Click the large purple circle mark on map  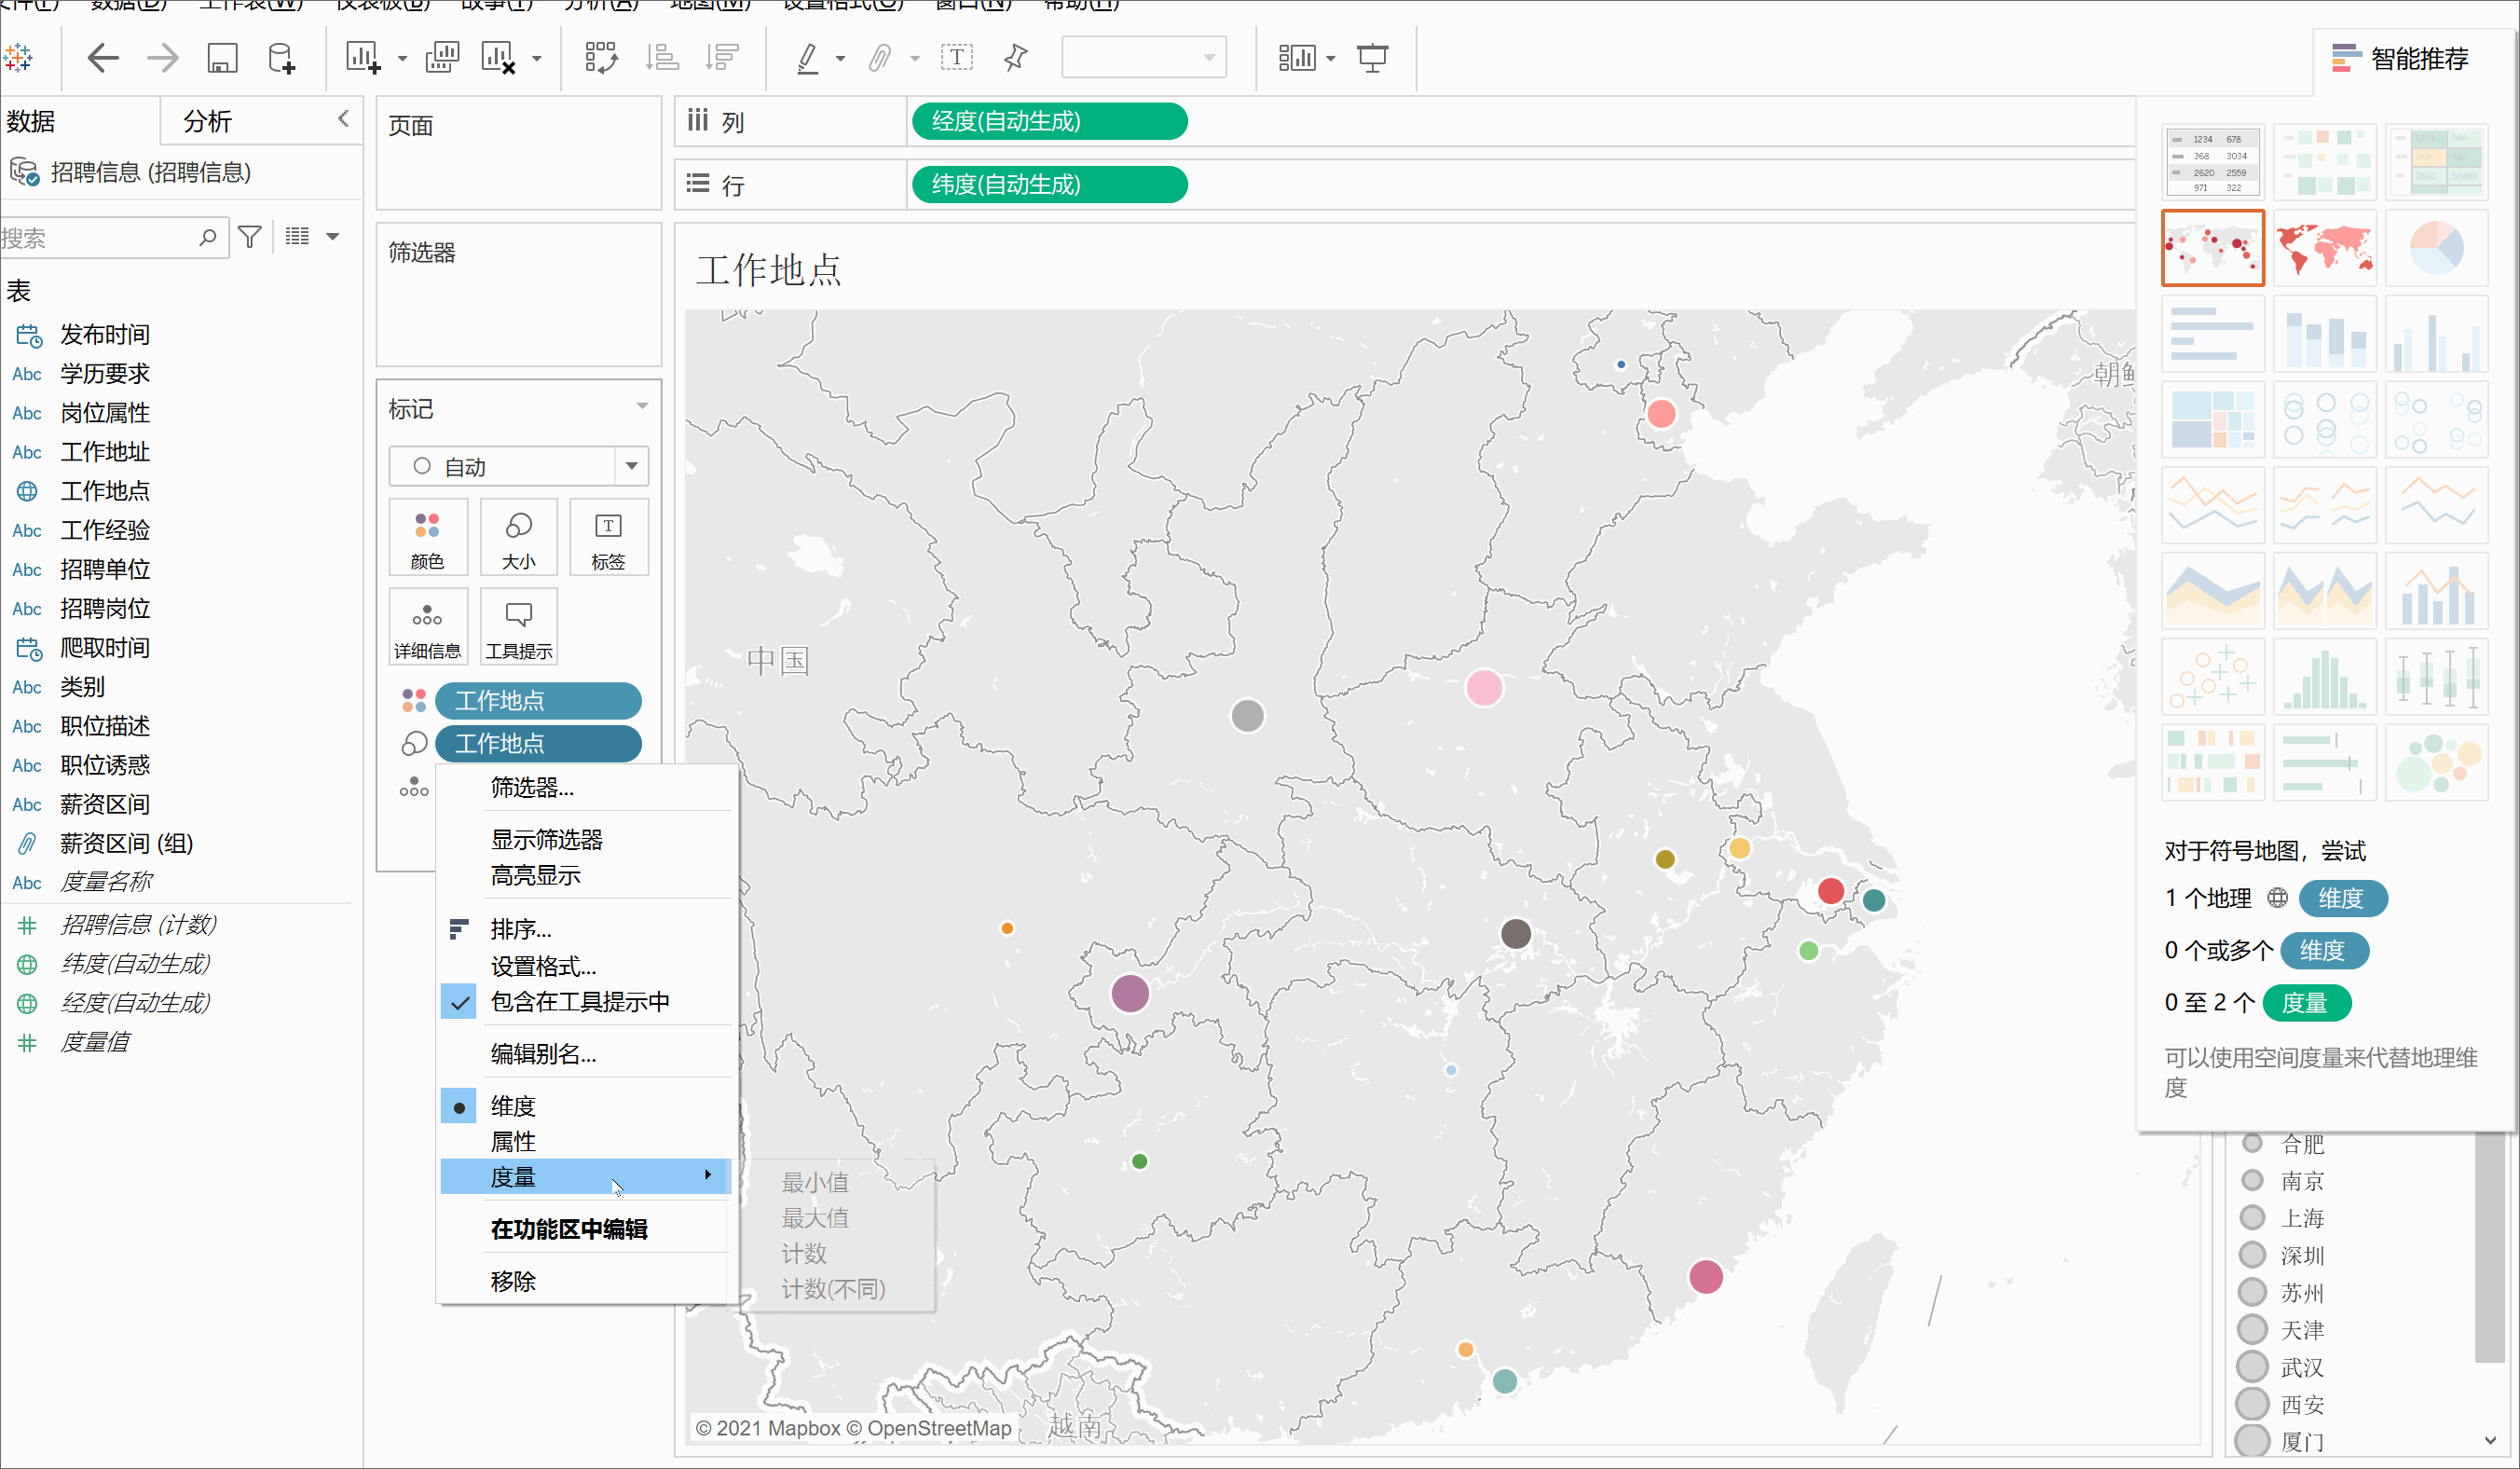coord(1130,993)
